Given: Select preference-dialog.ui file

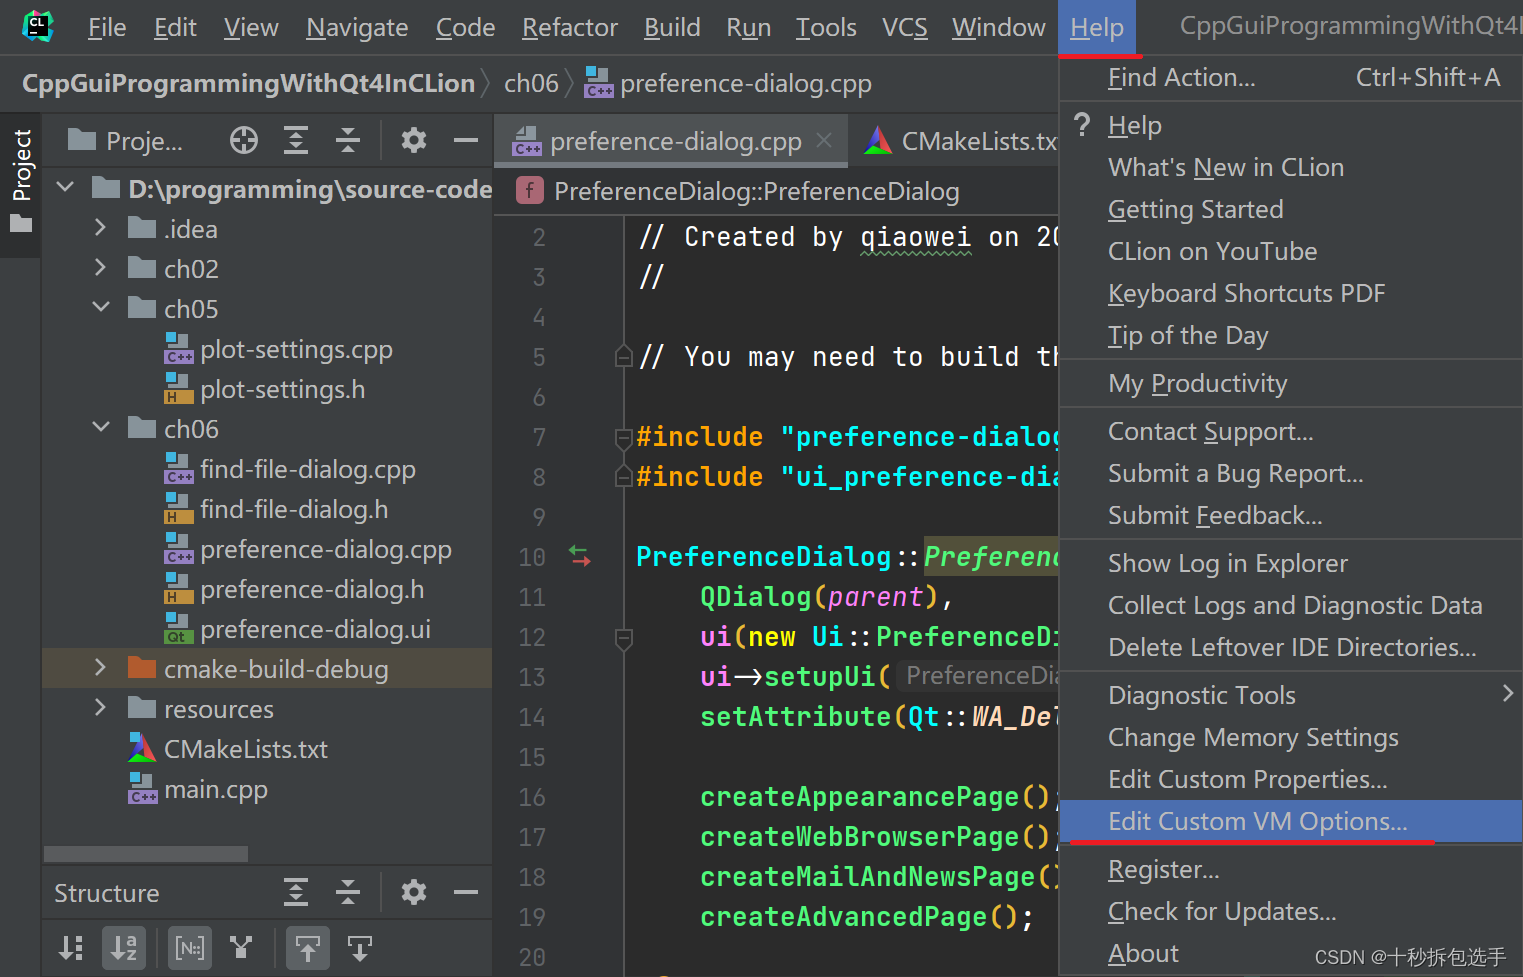Looking at the screenshot, I should 315,629.
